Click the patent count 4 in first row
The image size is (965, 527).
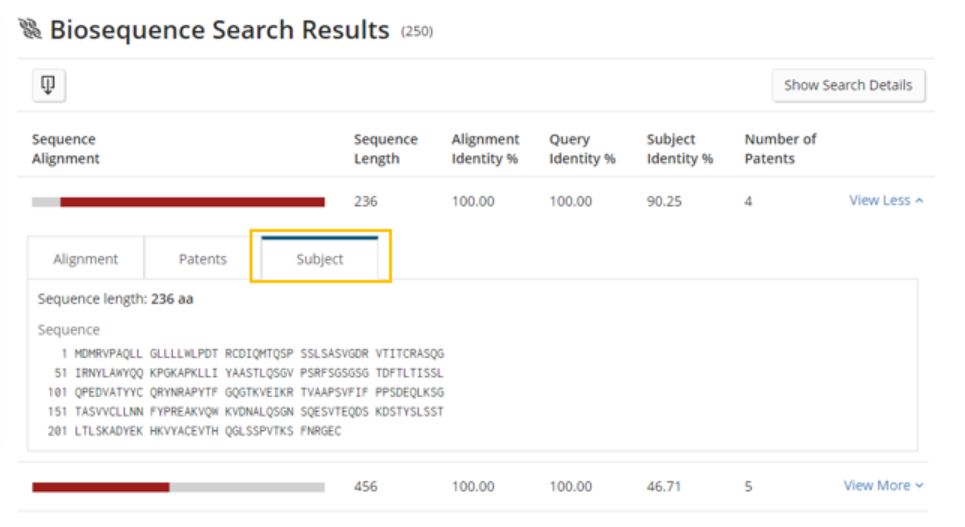click(x=749, y=201)
